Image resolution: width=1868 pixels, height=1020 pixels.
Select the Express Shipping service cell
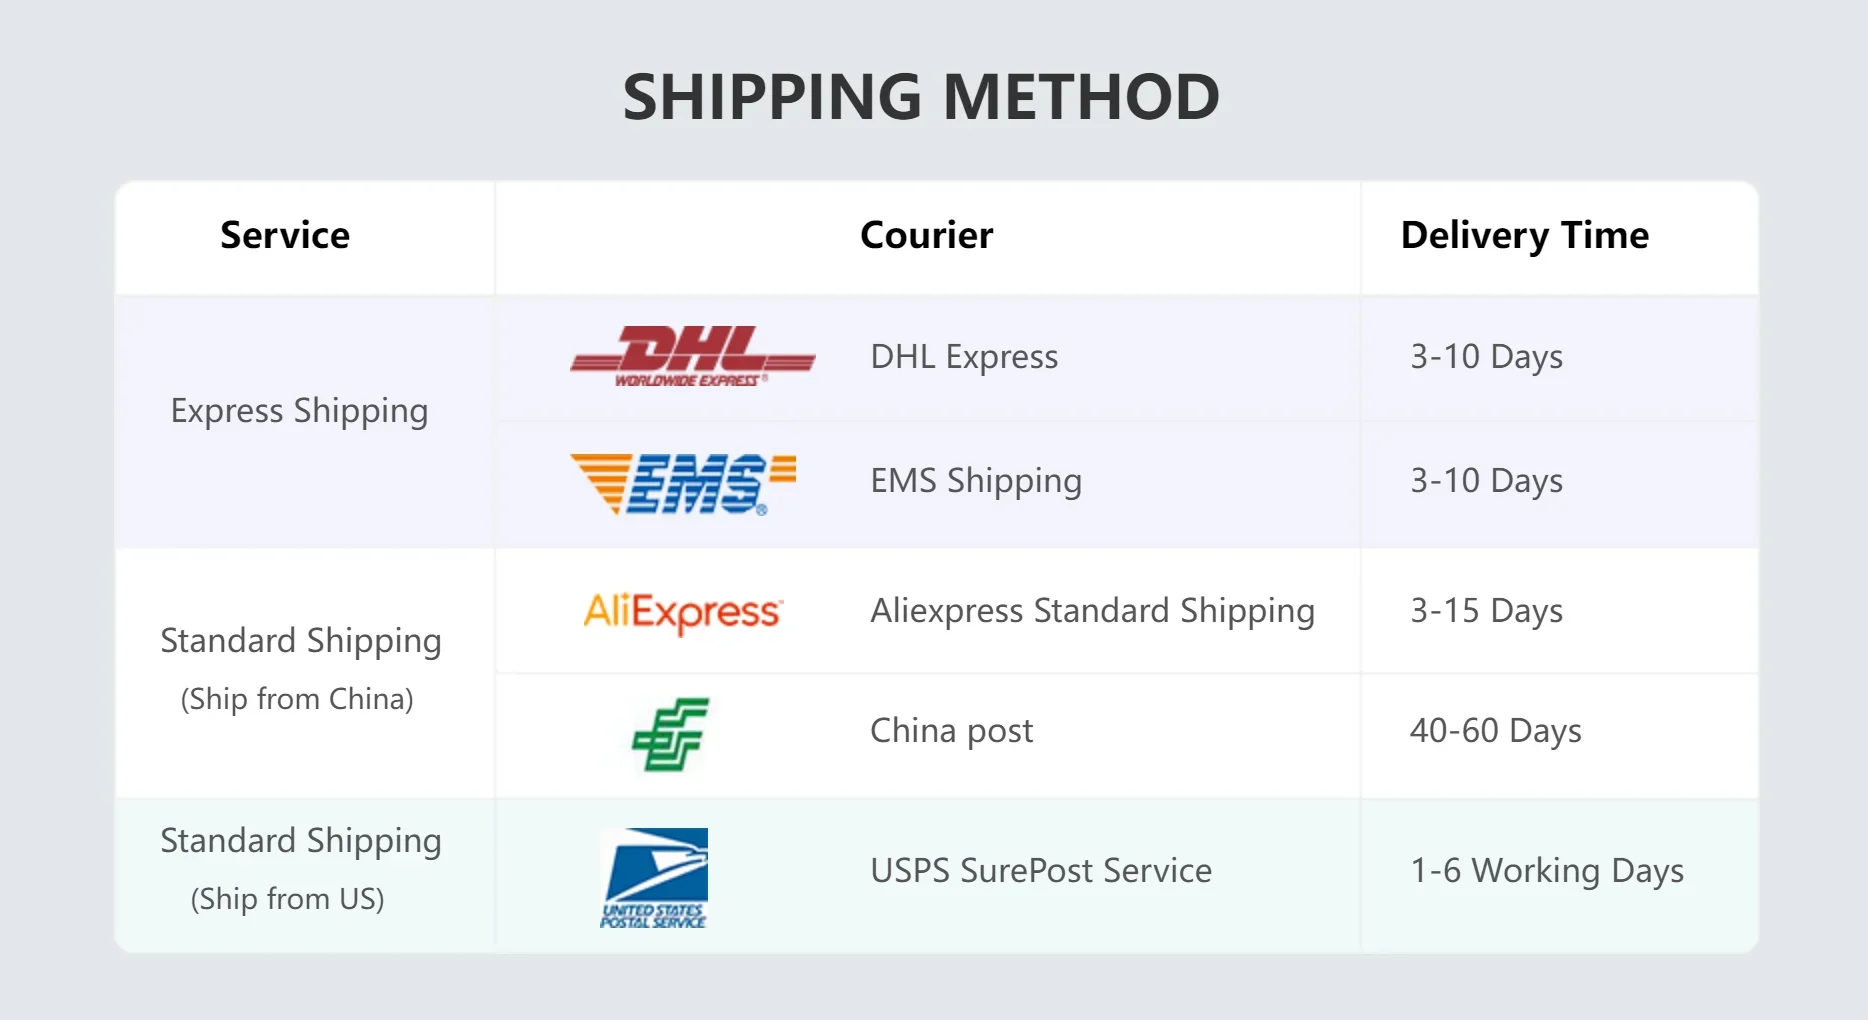(x=299, y=411)
